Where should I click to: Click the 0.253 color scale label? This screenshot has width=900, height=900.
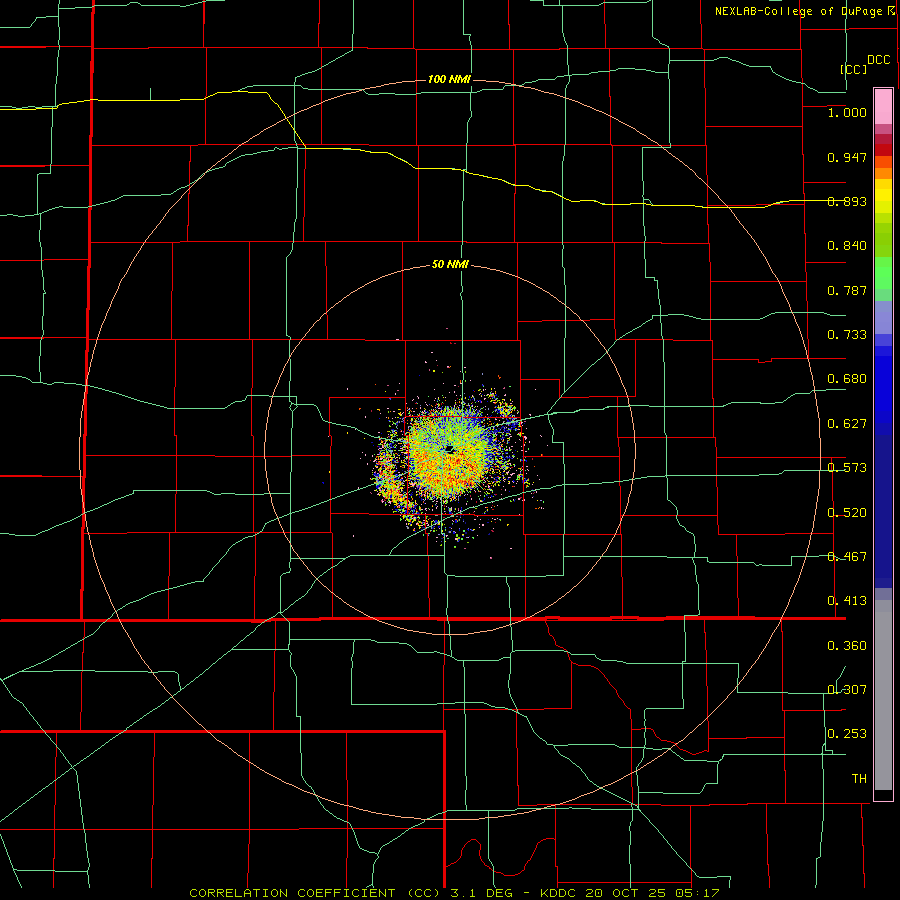tap(847, 734)
